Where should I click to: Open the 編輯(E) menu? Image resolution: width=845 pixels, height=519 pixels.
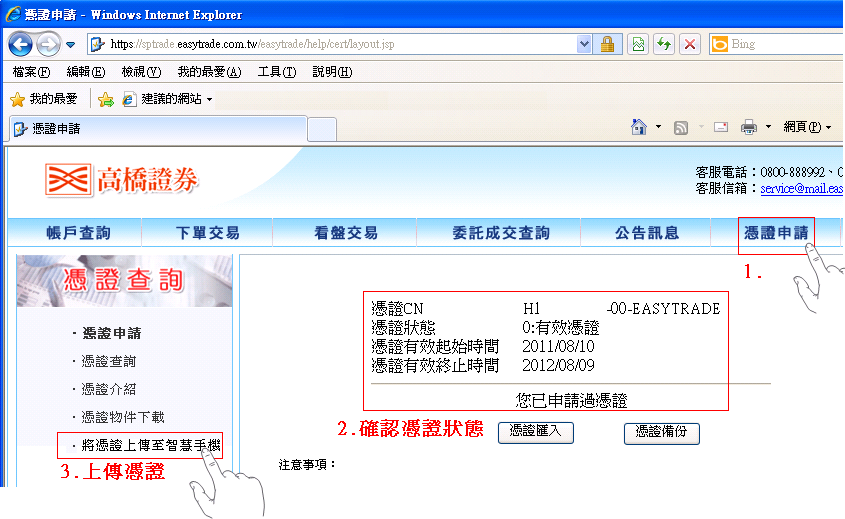(x=86, y=72)
